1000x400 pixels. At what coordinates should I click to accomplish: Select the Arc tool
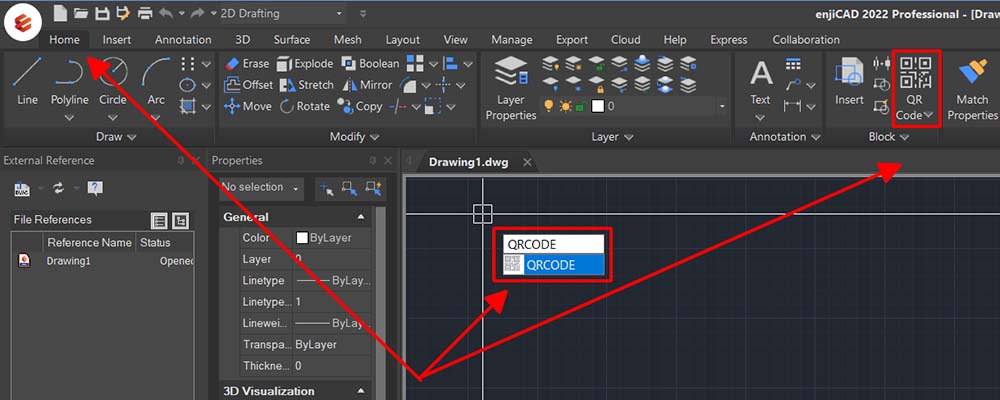156,80
